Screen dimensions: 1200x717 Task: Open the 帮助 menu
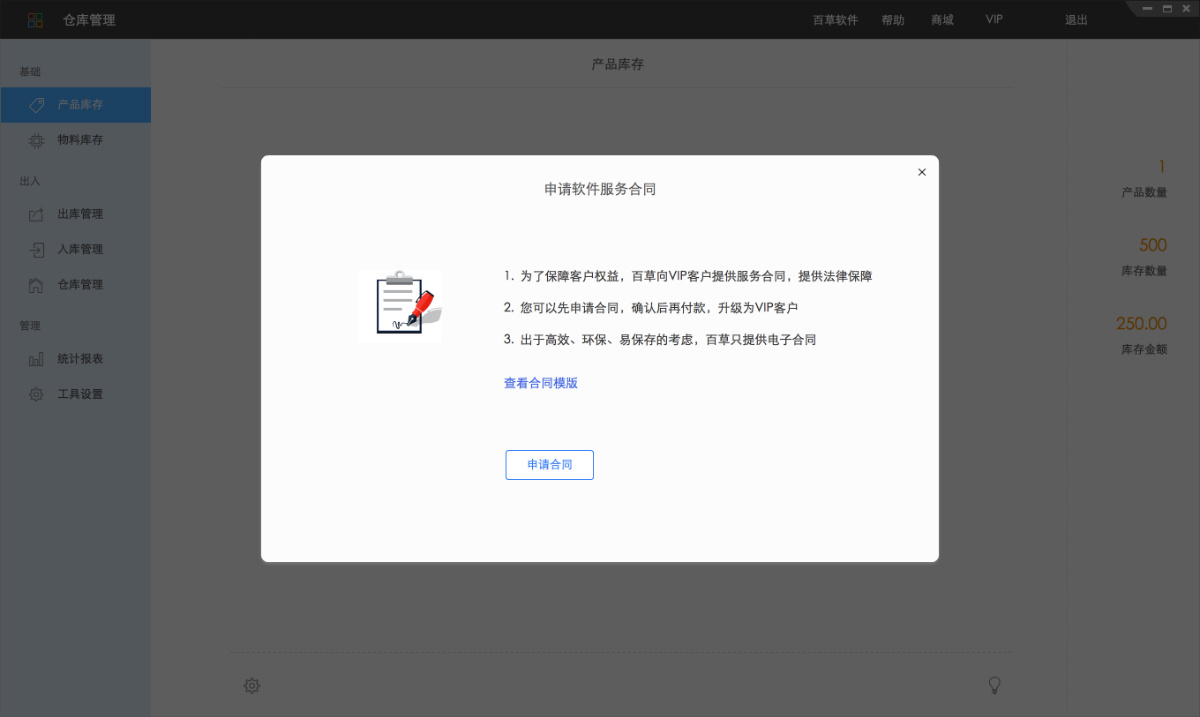click(893, 20)
